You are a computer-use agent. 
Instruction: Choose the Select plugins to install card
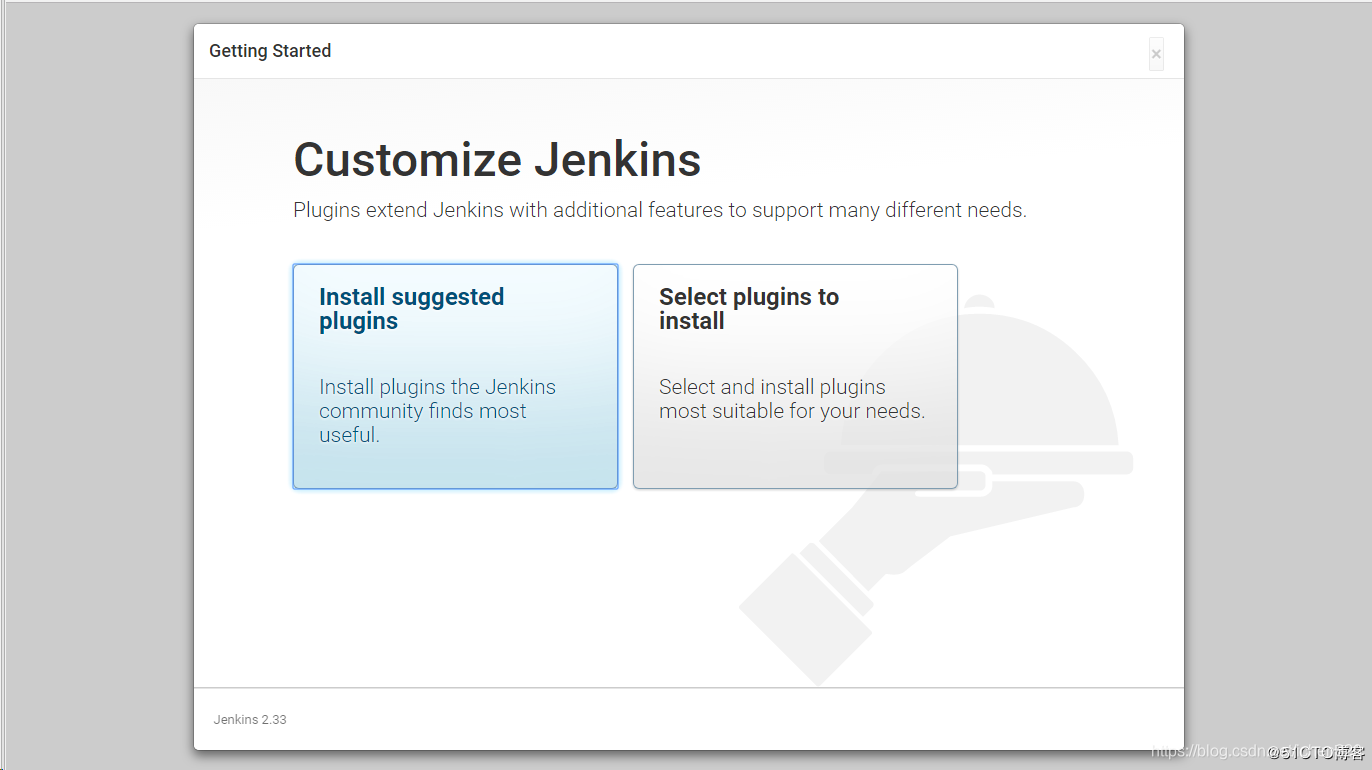(795, 376)
